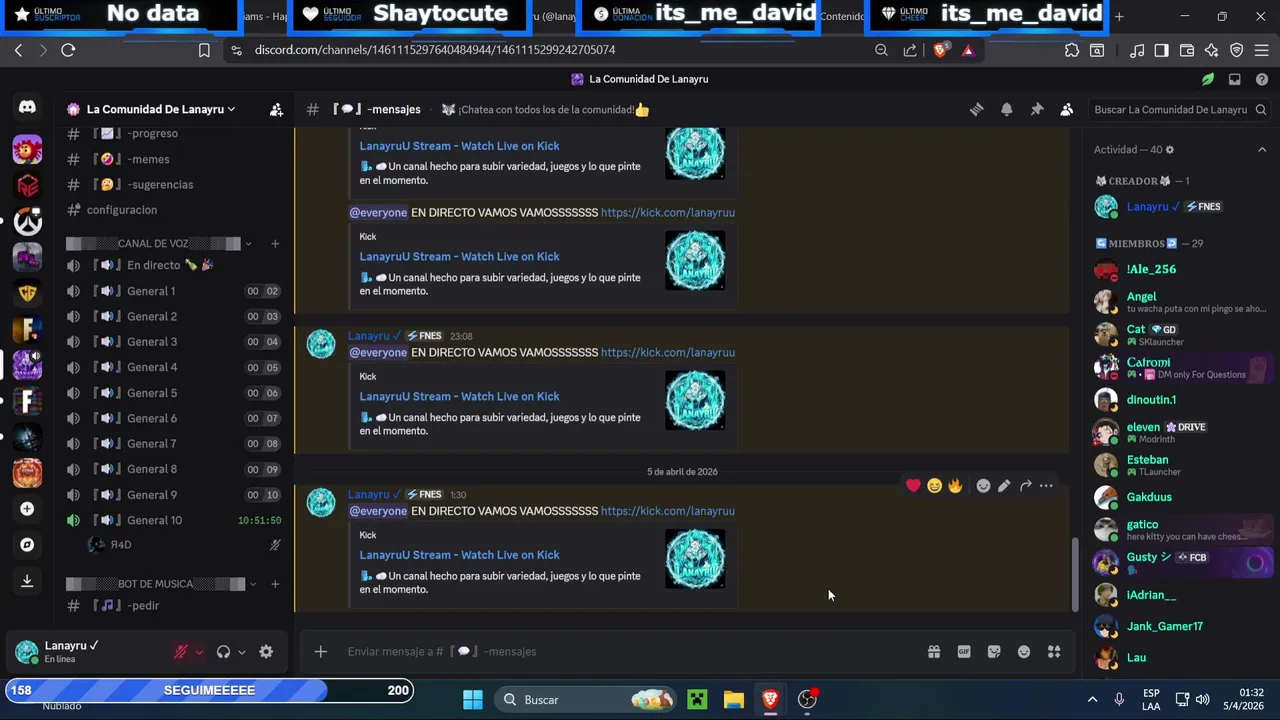The image size is (1280, 720).
Task: React with laughing face emoji
Action: tap(934, 485)
